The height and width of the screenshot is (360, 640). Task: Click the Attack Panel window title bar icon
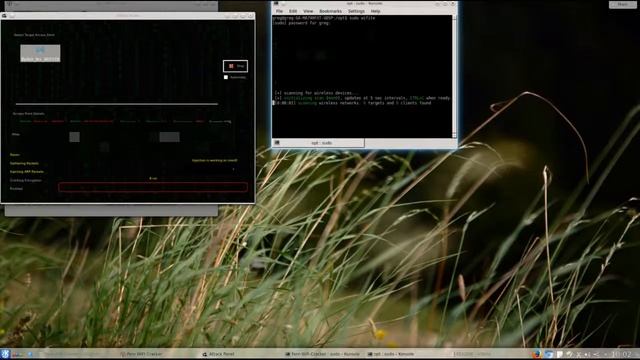4,16
